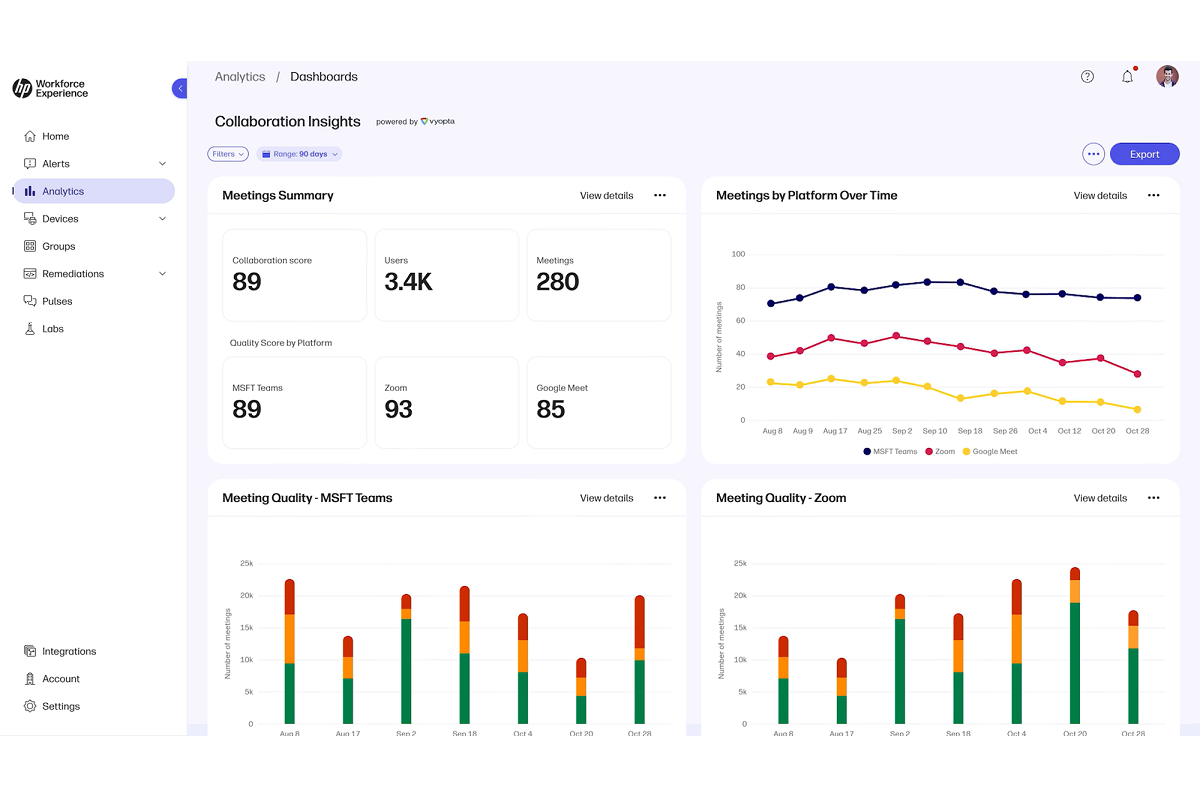View details of Meeting Quality - MSFT Teams
The width and height of the screenshot is (1200, 800).
[x=607, y=498]
